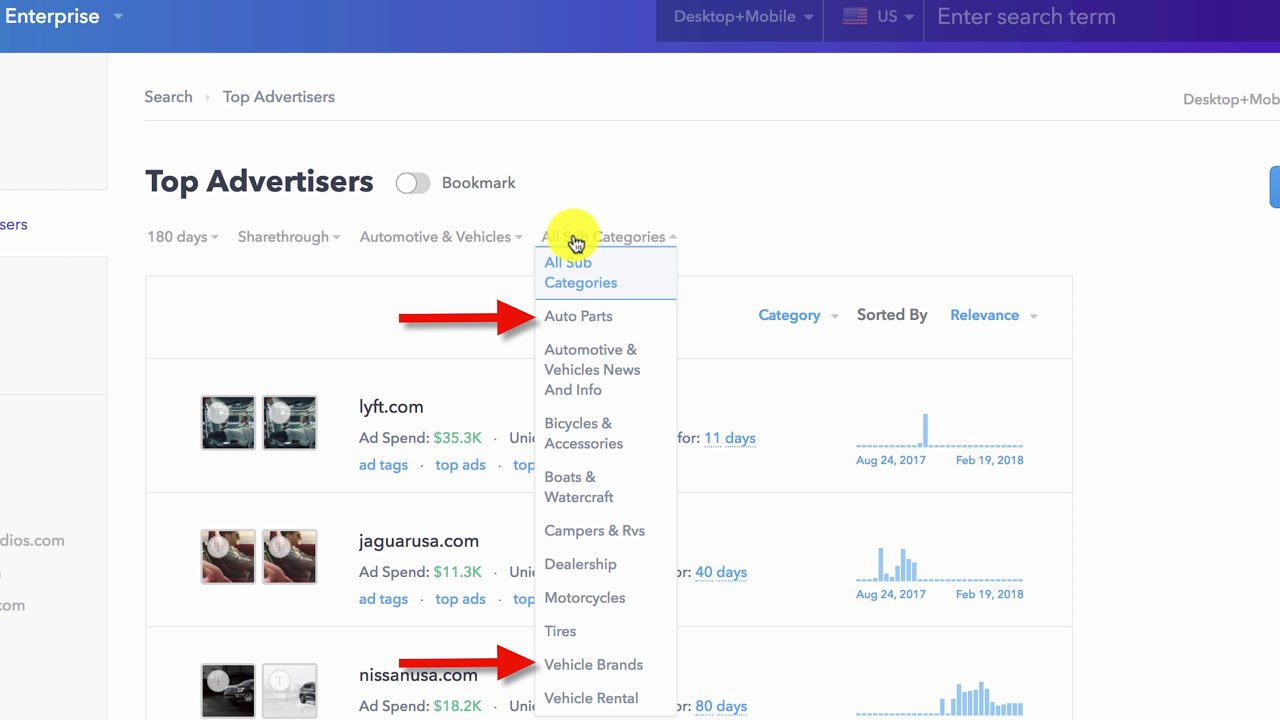
Task: Open second lyft.com ad thumbnail
Action: 290,422
